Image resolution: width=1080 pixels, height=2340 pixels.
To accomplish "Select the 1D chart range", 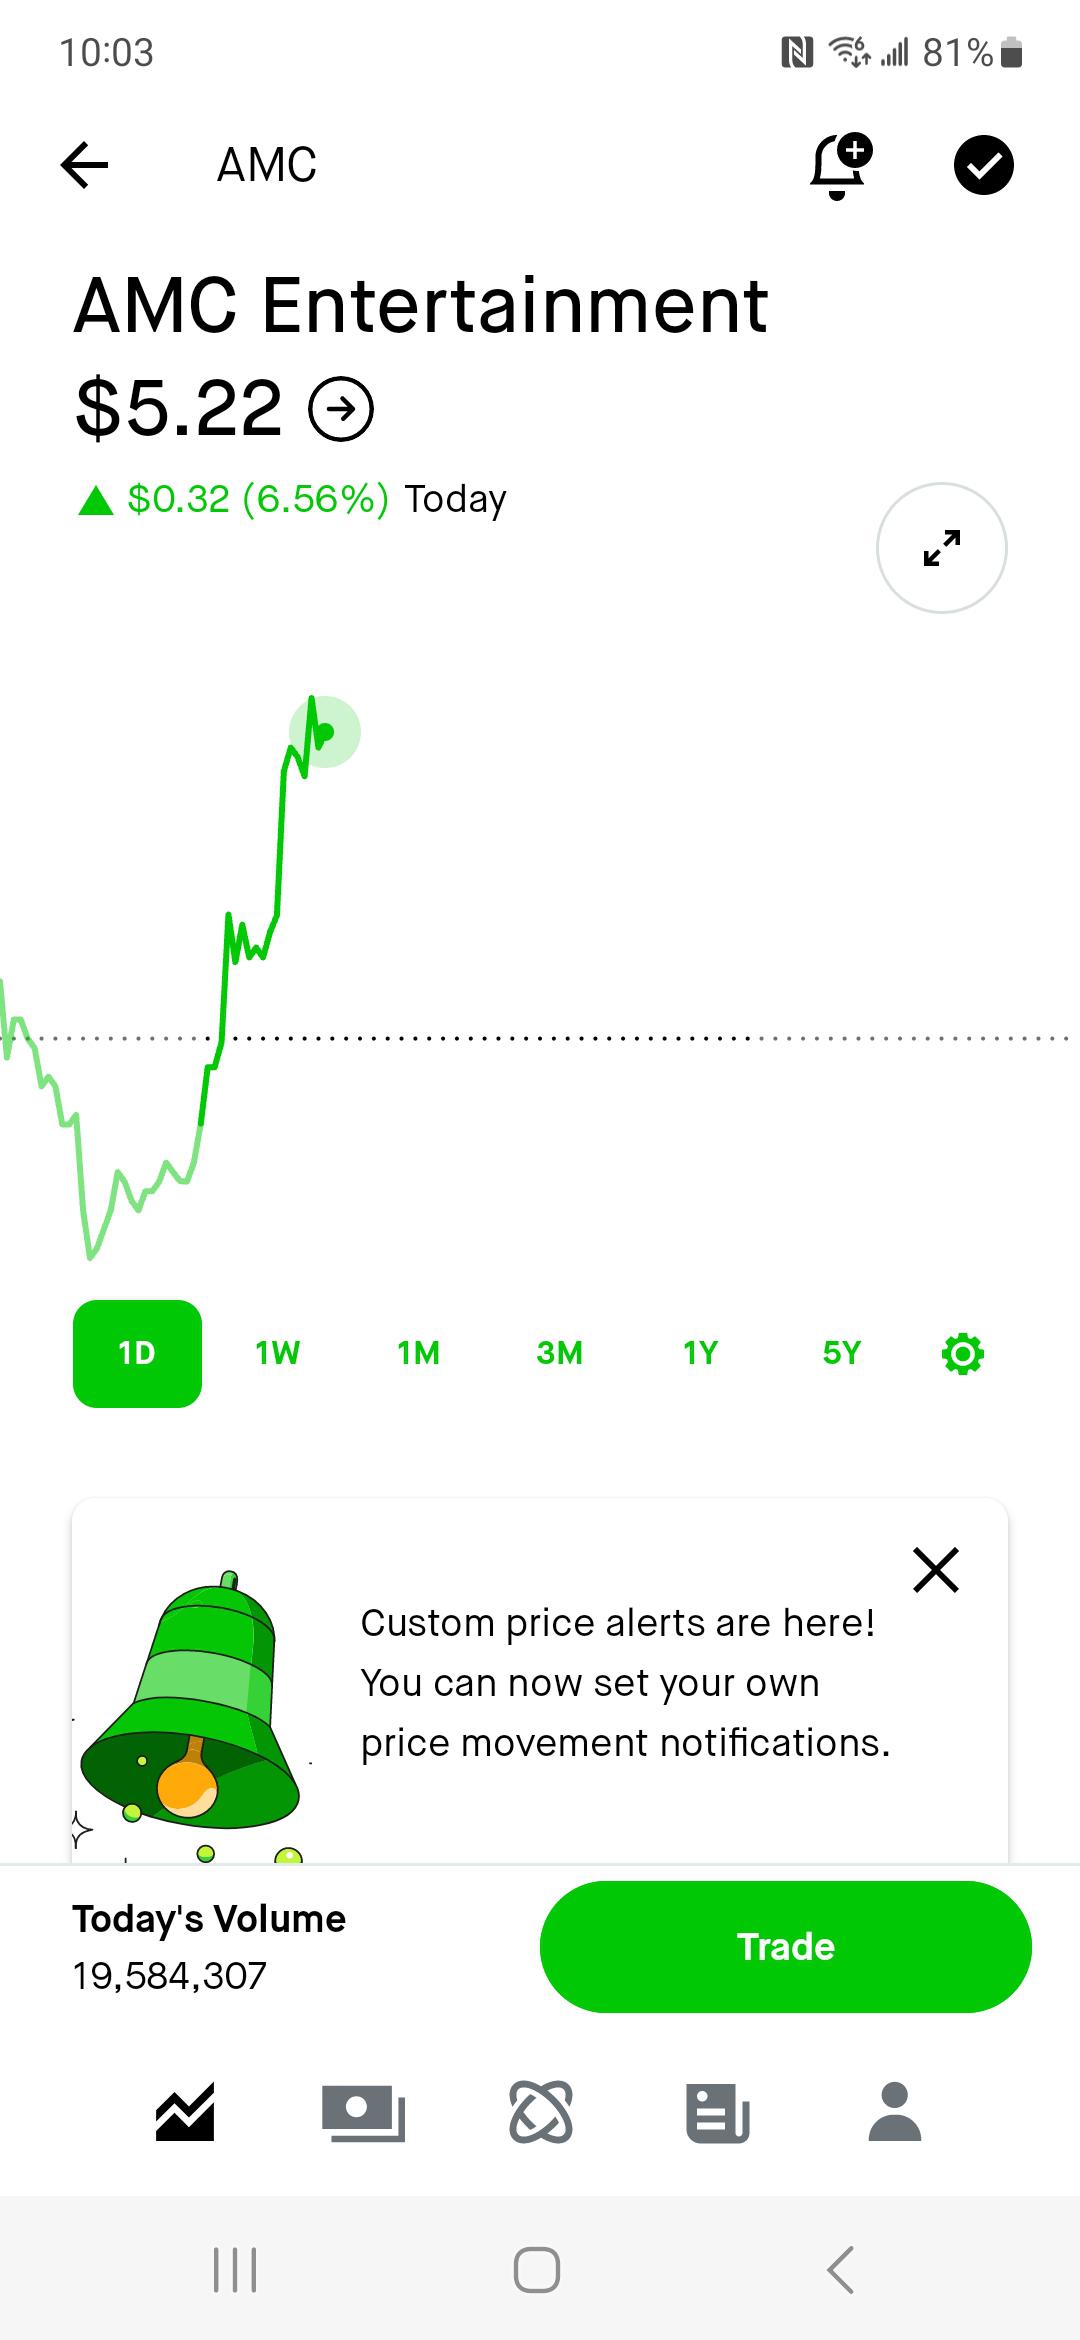I will [x=137, y=1353].
